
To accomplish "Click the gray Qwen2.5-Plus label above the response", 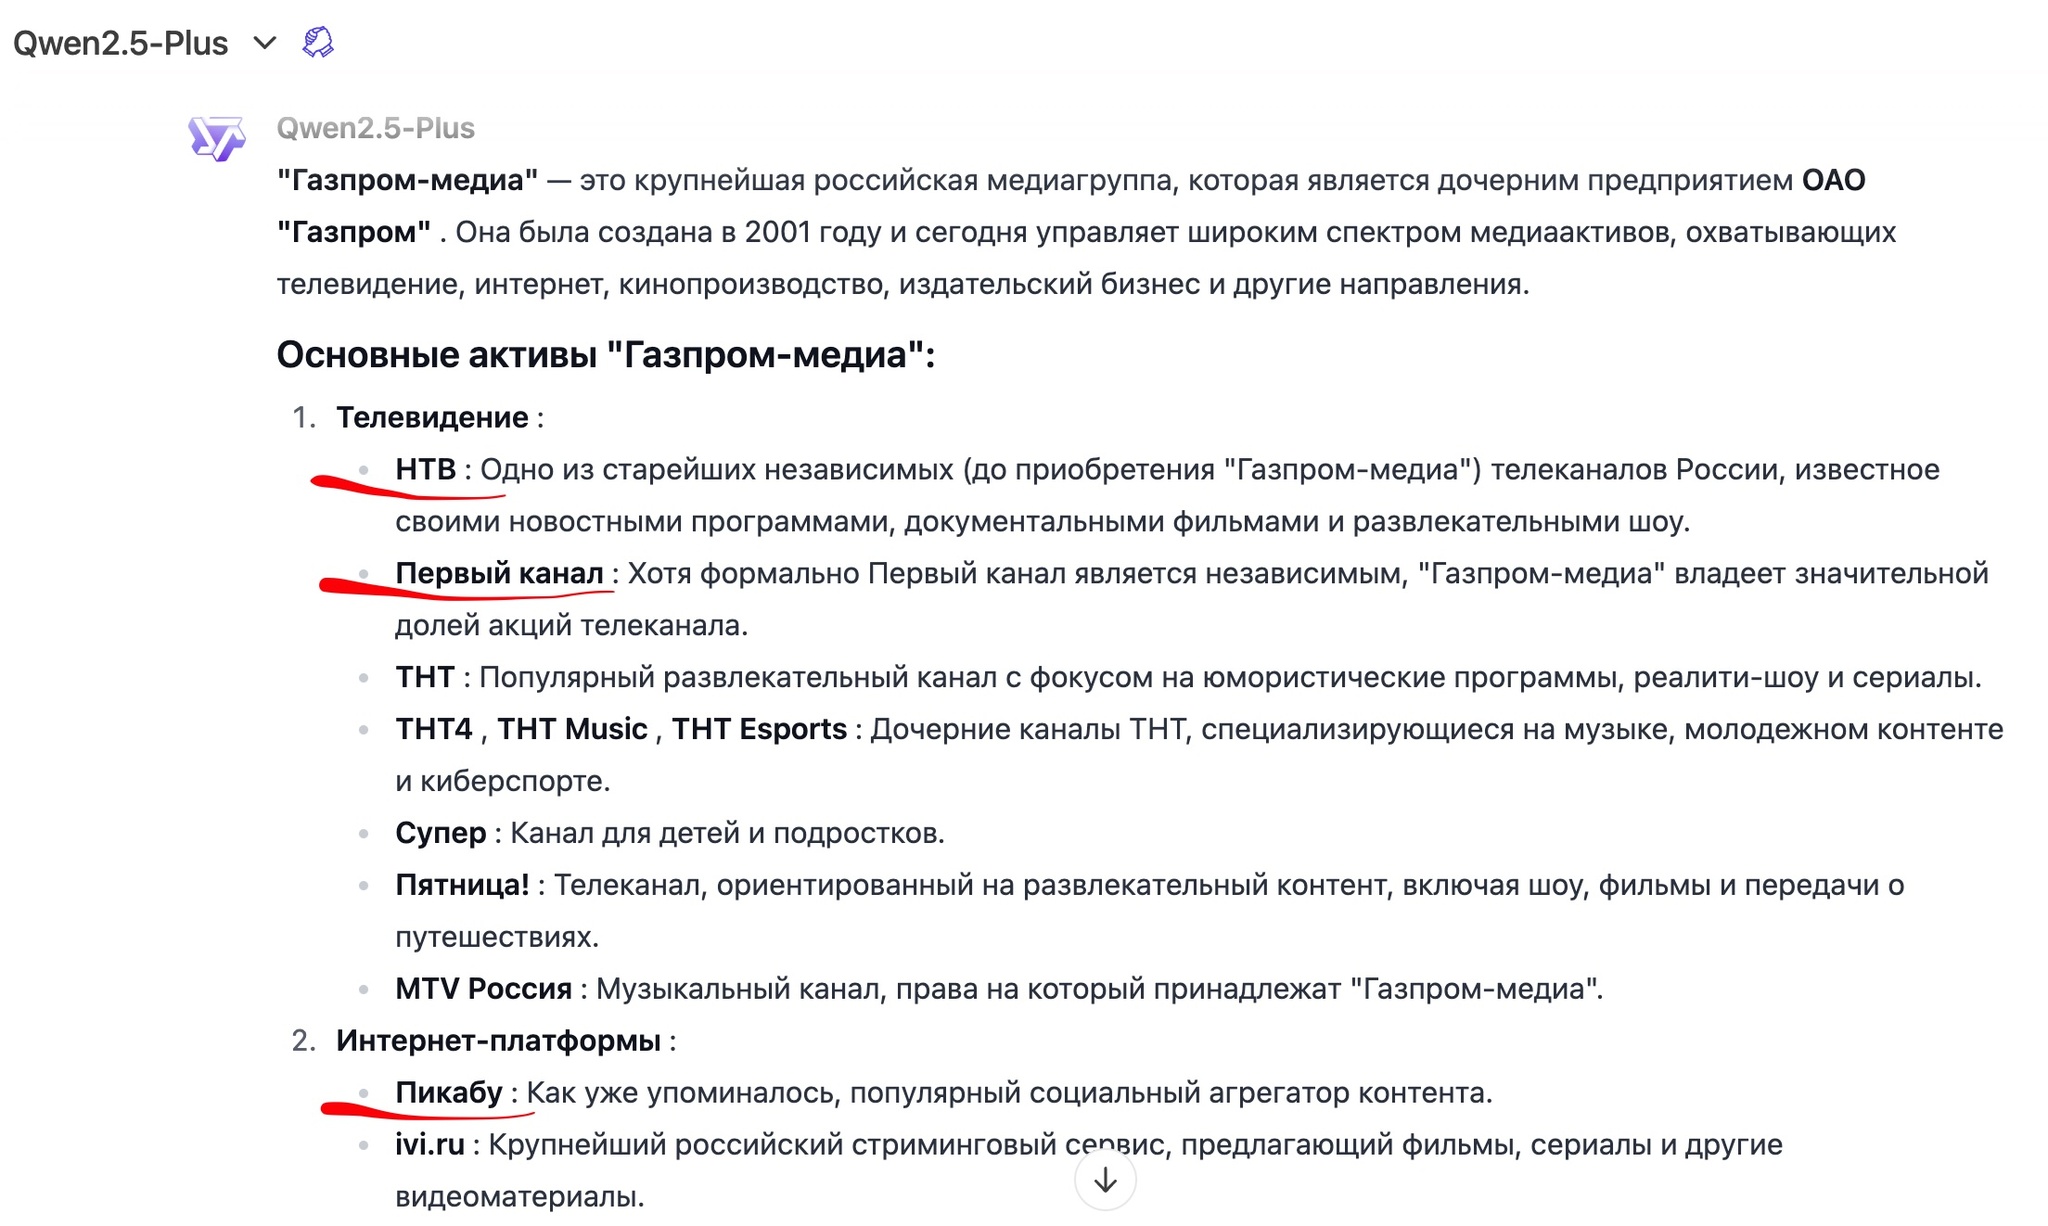I will (375, 128).
